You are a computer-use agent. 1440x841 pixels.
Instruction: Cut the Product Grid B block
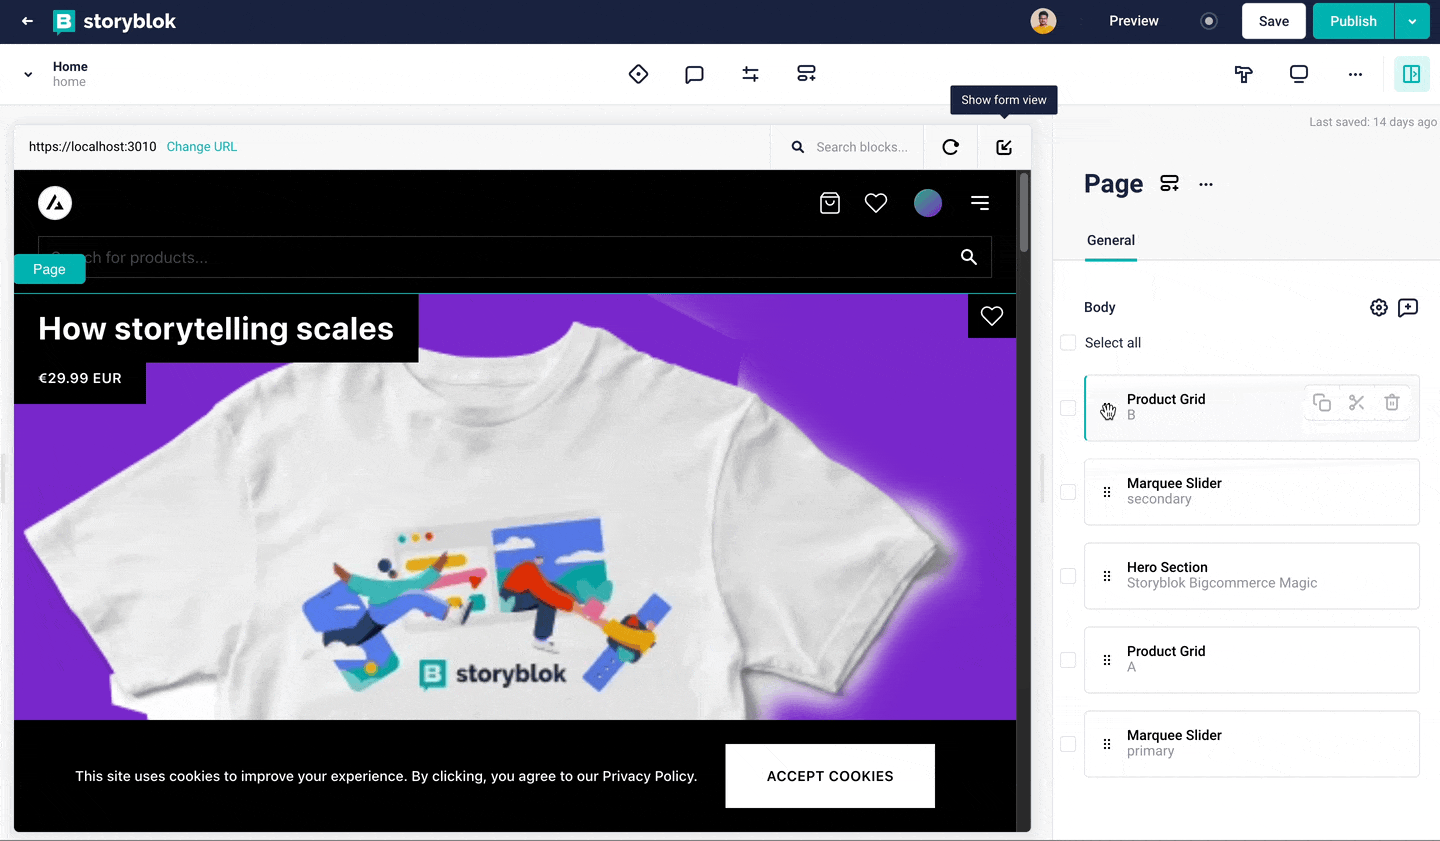click(x=1357, y=402)
